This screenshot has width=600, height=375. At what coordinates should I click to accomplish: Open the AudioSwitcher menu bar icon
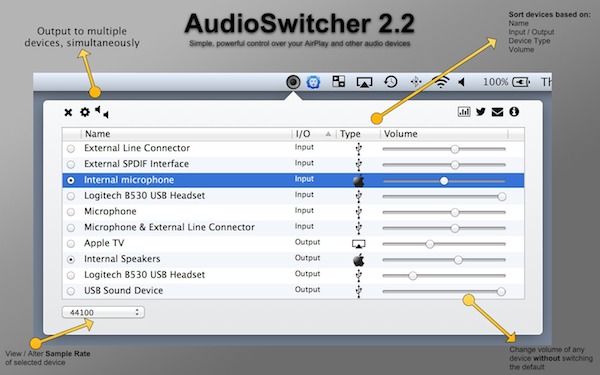pyautogui.click(x=293, y=82)
